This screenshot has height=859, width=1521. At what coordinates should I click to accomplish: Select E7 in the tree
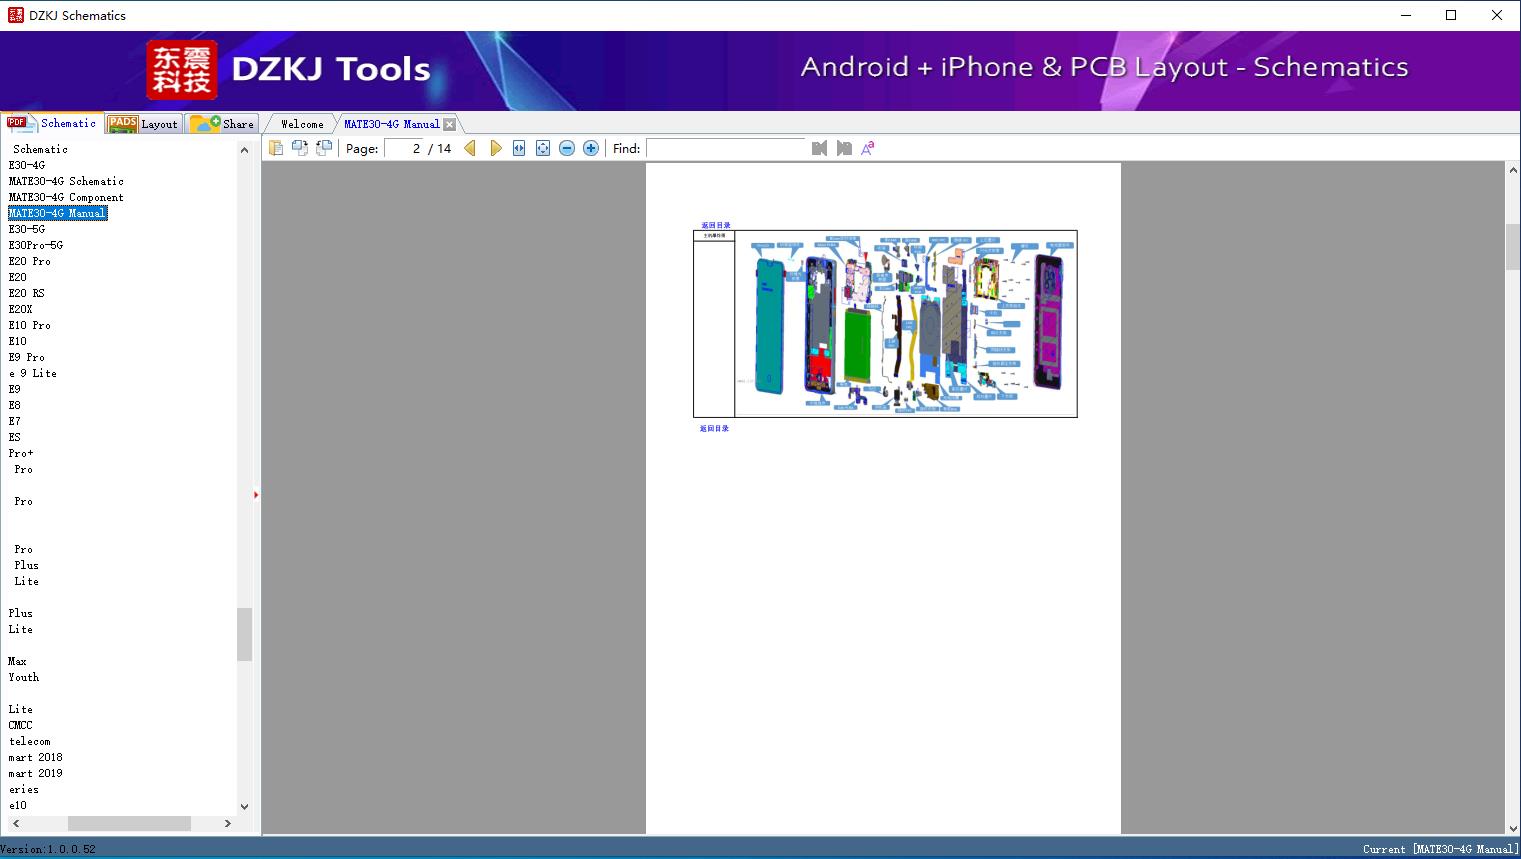(x=15, y=421)
